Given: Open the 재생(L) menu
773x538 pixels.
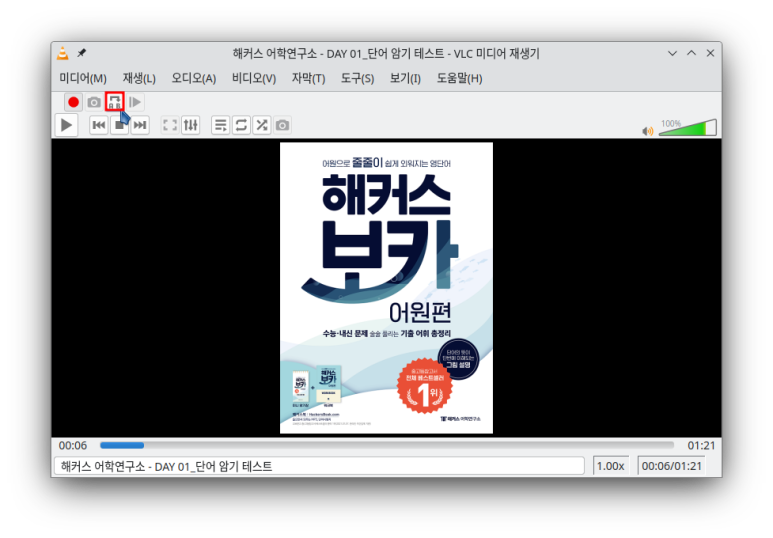Looking at the screenshot, I should pos(139,78).
